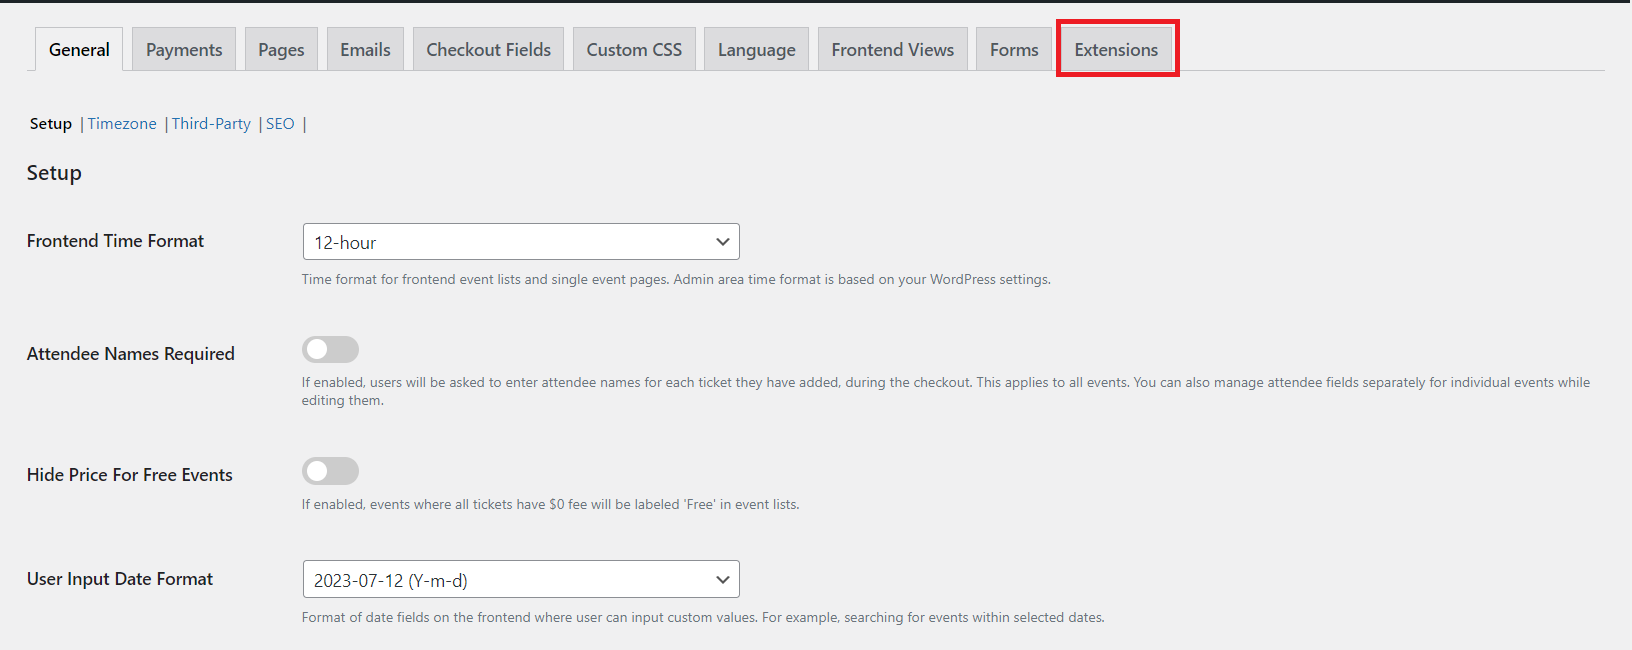The width and height of the screenshot is (1632, 650).
Task: Switch to the Frontend Views tab
Action: click(892, 50)
